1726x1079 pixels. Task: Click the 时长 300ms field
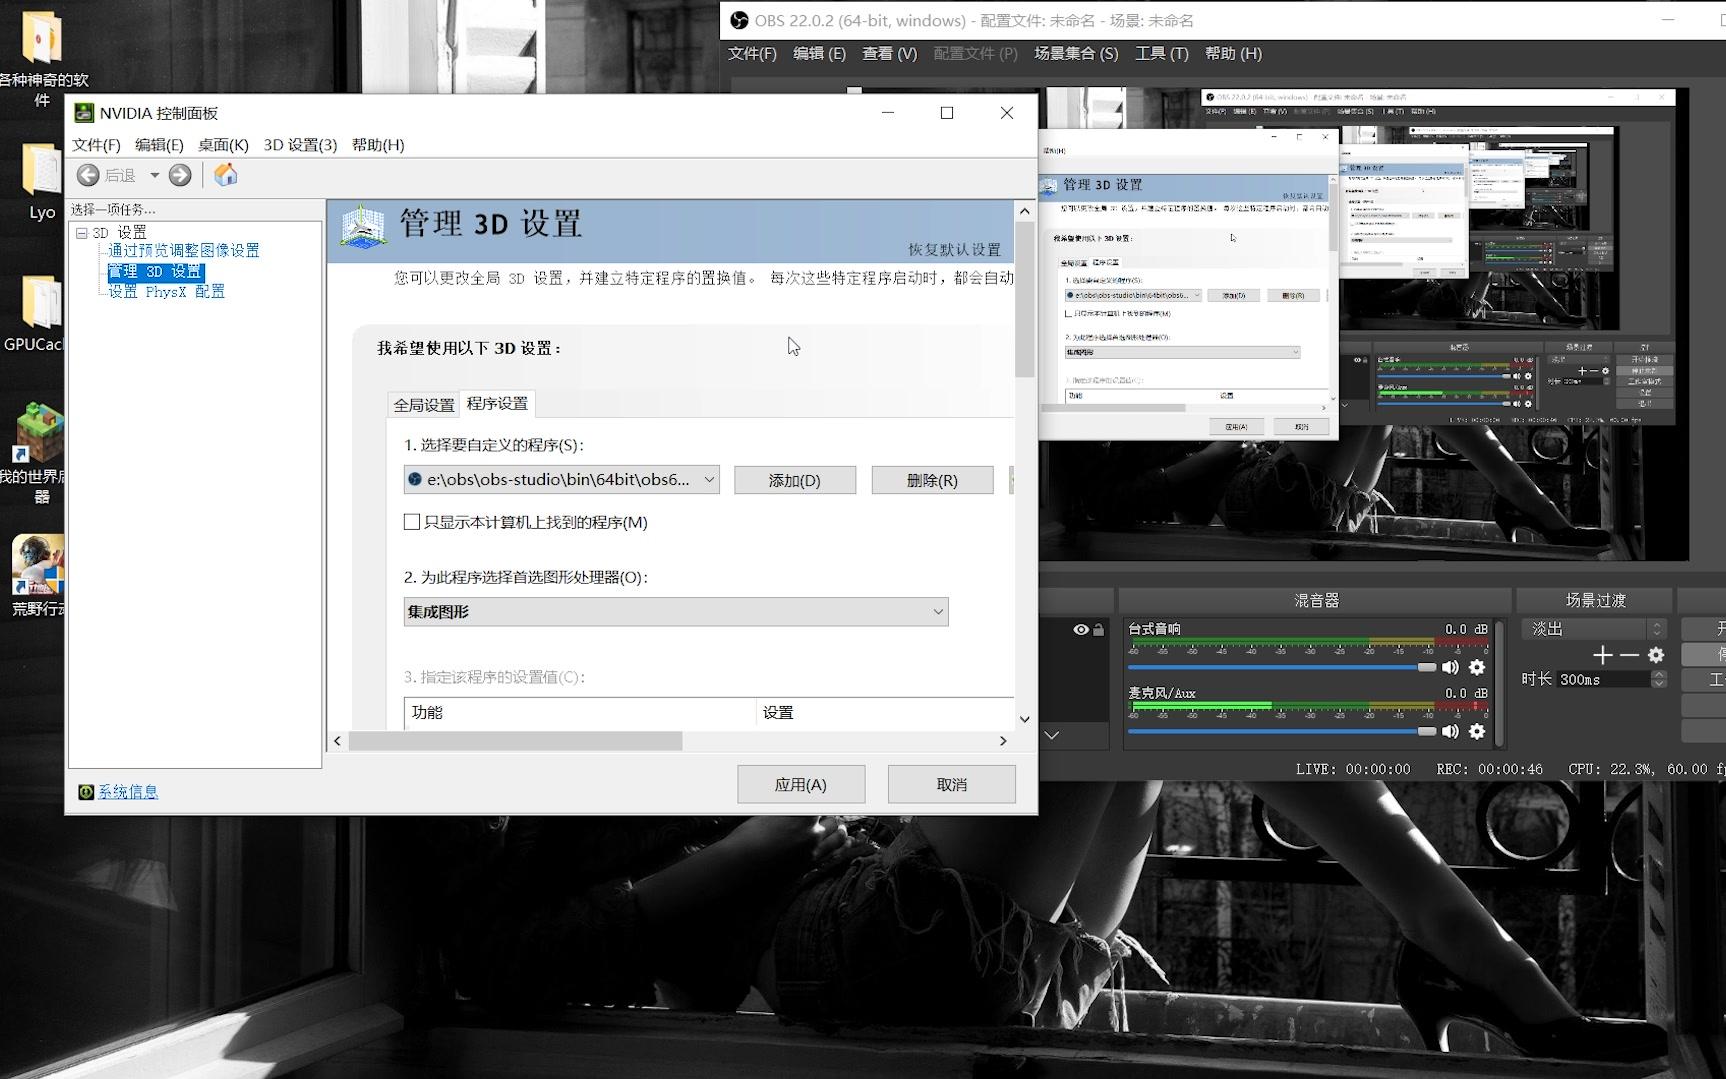pos(1603,679)
